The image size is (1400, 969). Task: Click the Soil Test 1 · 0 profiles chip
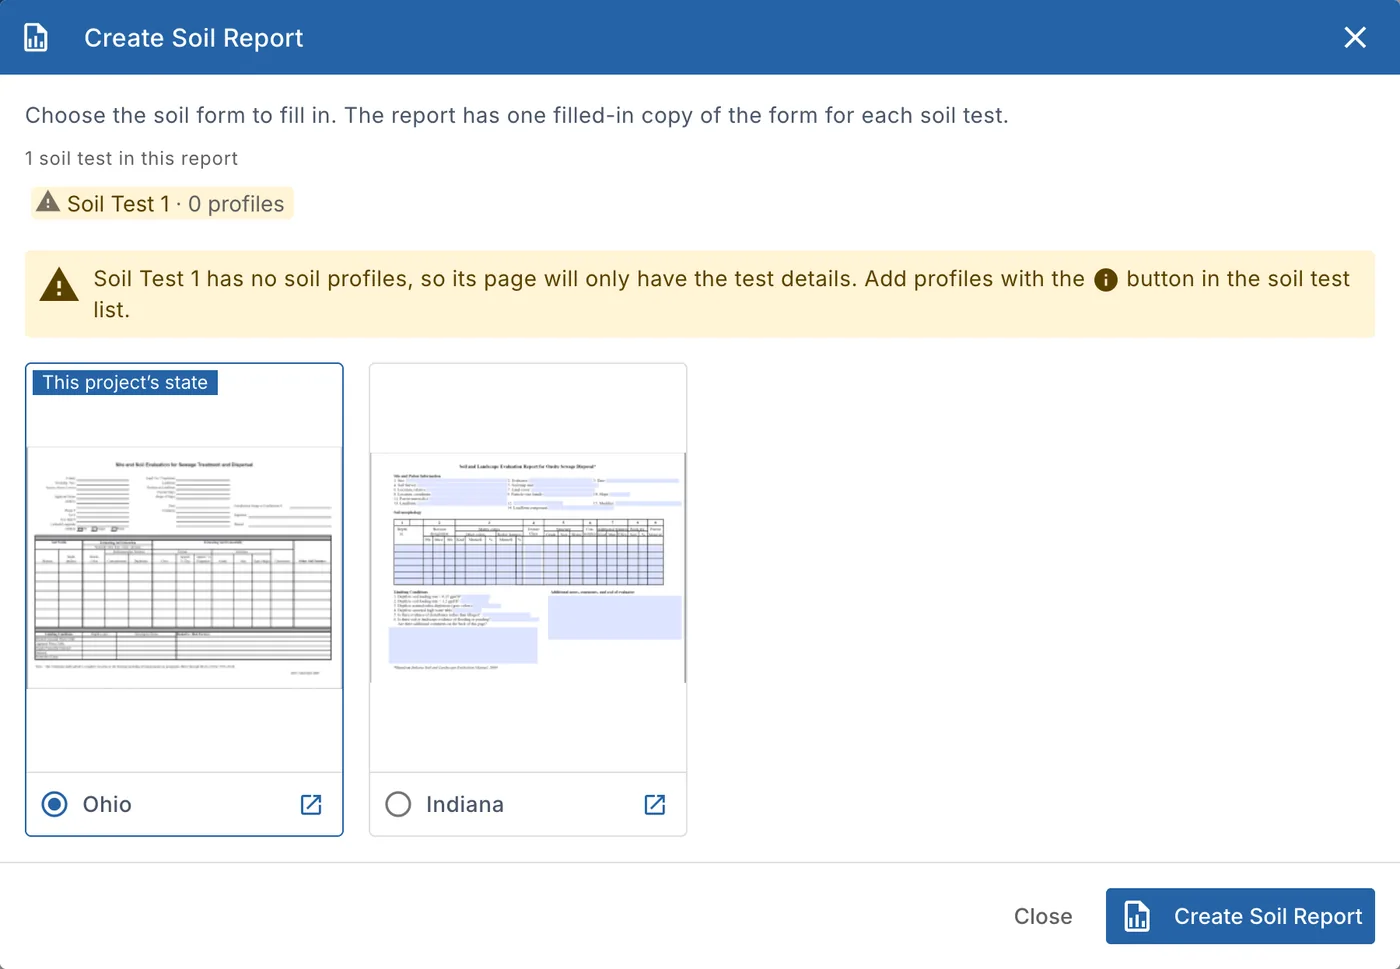tap(162, 203)
